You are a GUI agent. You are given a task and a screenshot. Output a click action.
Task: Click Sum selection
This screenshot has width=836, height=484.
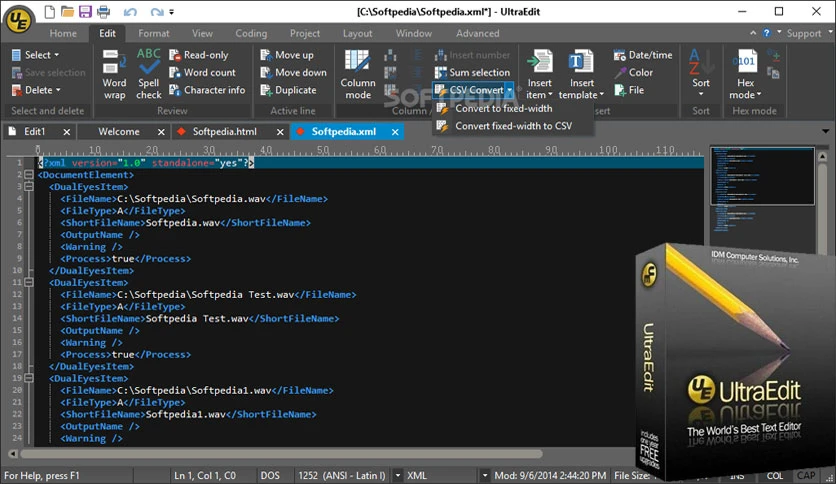472,72
